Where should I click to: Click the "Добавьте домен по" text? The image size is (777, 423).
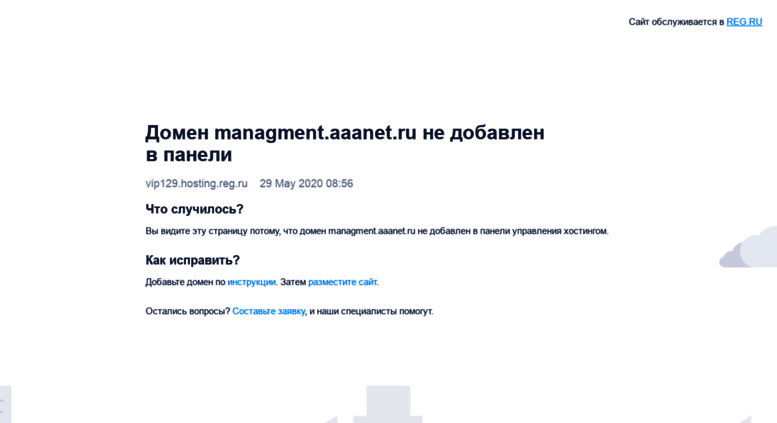tap(185, 282)
